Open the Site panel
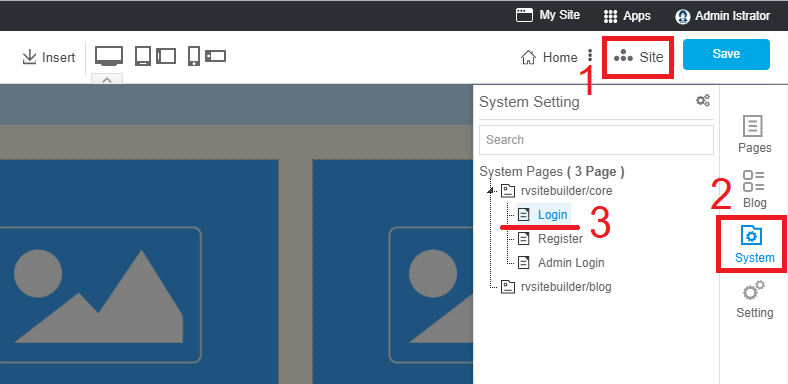This screenshot has width=788, height=384. (x=638, y=57)
